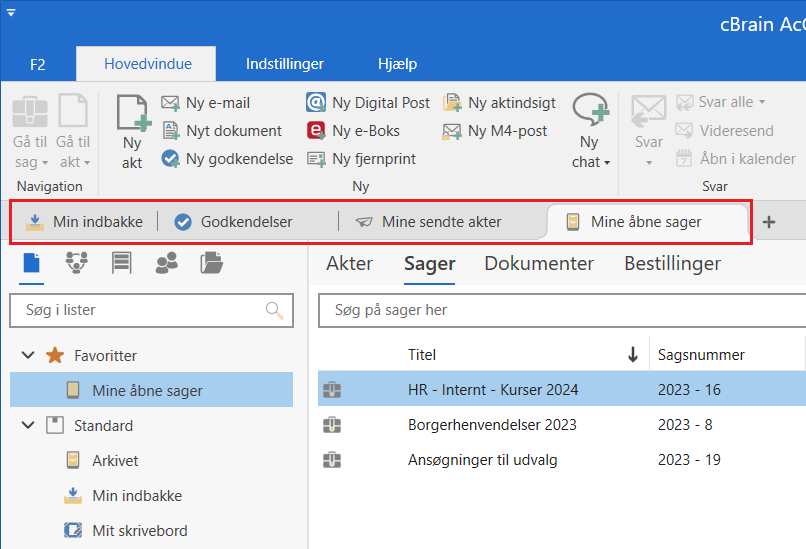Switch to the Godkendelser list tab
Image resolution: width=806 pixels, height=549 pixels.
click(233, 222)
